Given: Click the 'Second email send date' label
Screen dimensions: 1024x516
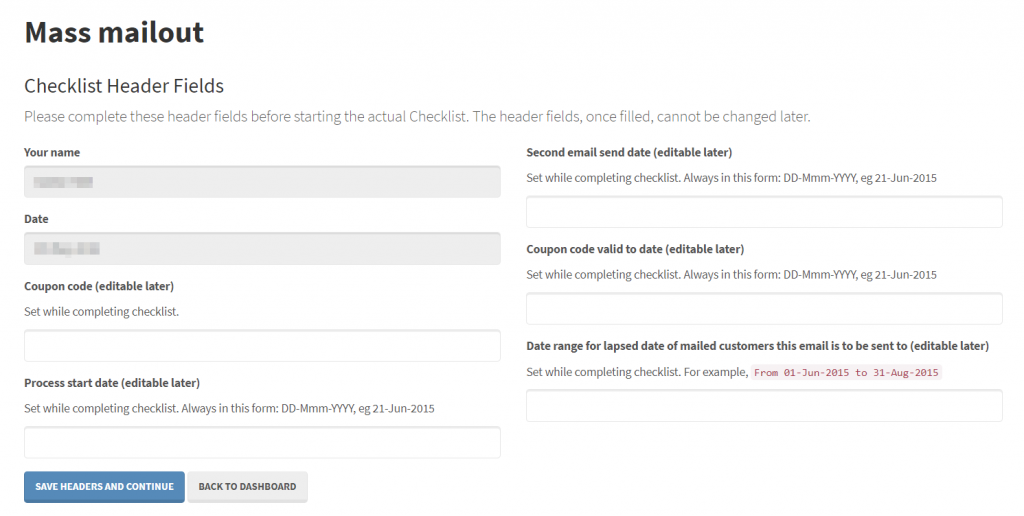Looking at the screenshot, I should tap(629, 152).
